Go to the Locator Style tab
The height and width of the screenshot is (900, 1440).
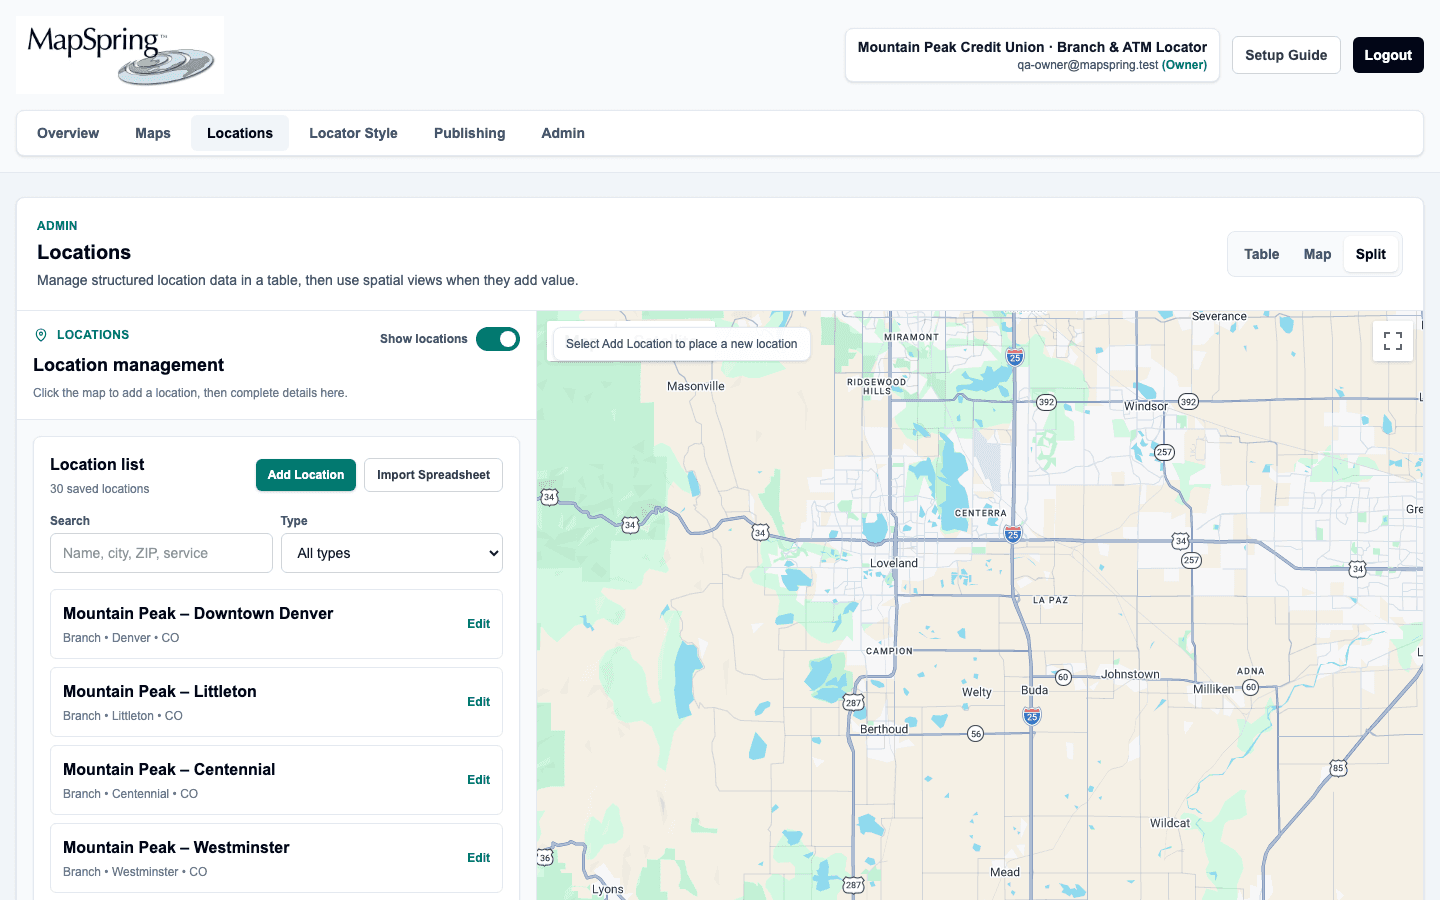pyautogui.click(x=353, y=133)
